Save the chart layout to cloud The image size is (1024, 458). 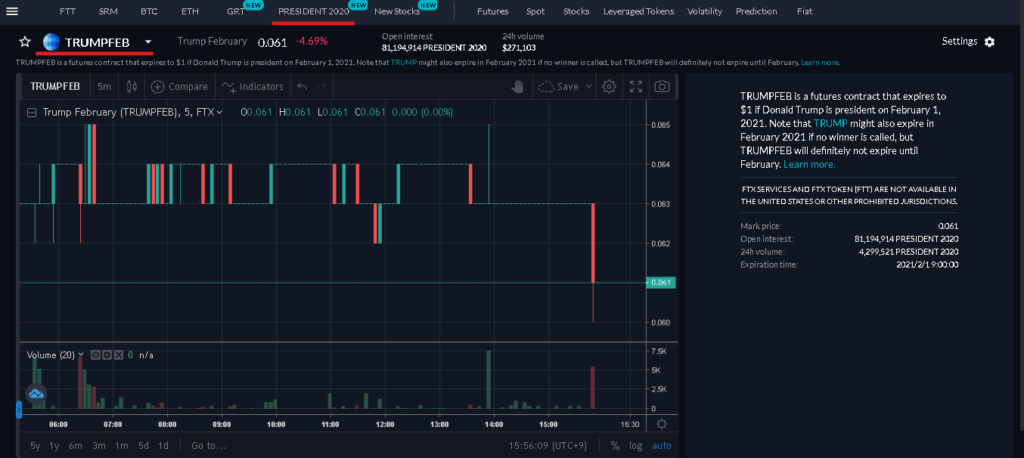tap(558, 86)
